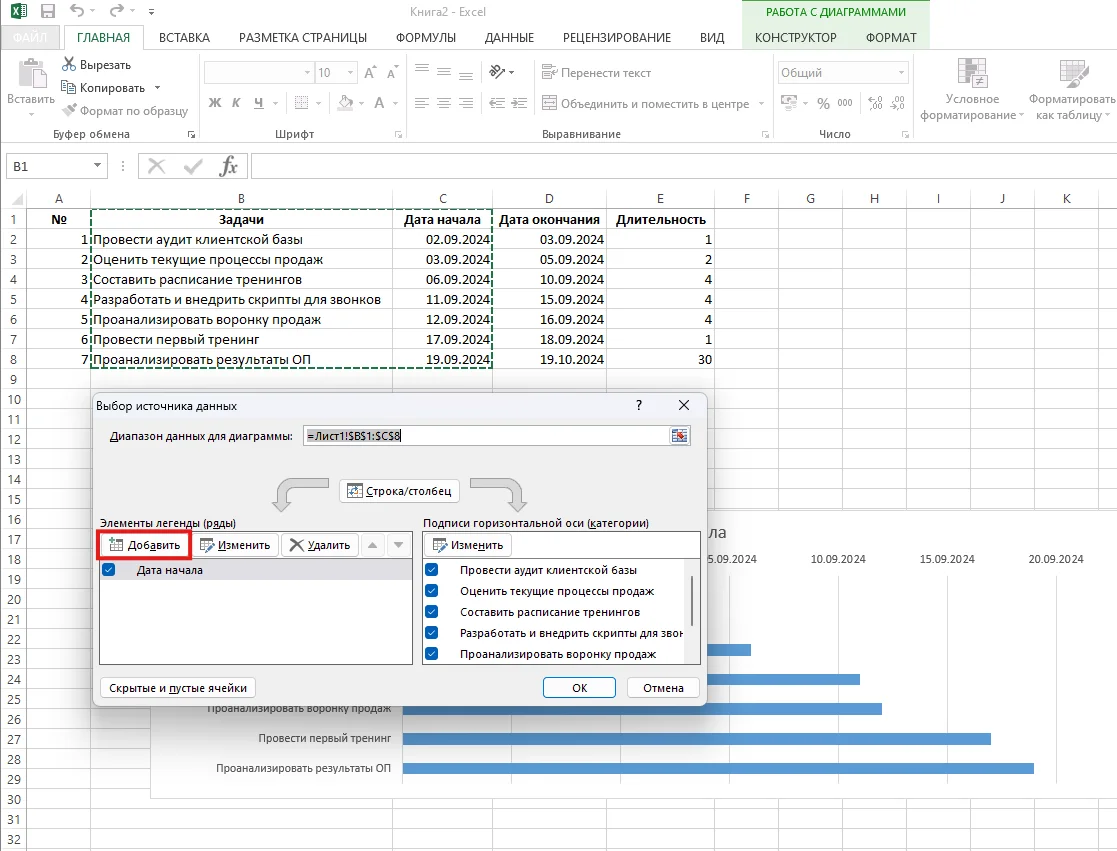This screenshot has height=851, width=1117.
Task: Click Изменить under horizontal axis labels
Action: tap(468, 545)
